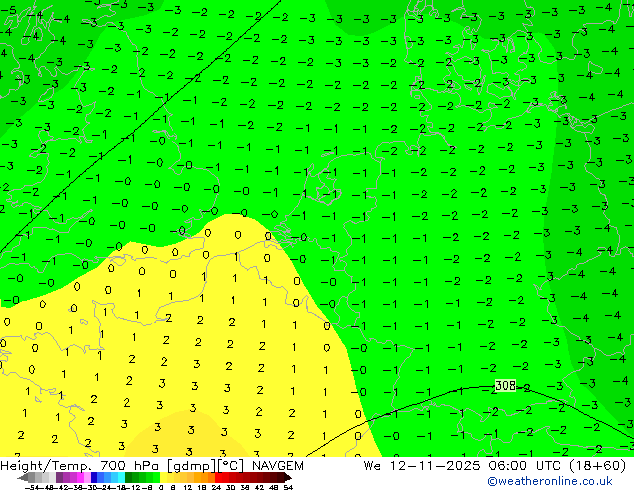Screen dimensions: 634x490
Task: Click the '(18+60)' forecast offset text
Action: (x=598, y=465)
